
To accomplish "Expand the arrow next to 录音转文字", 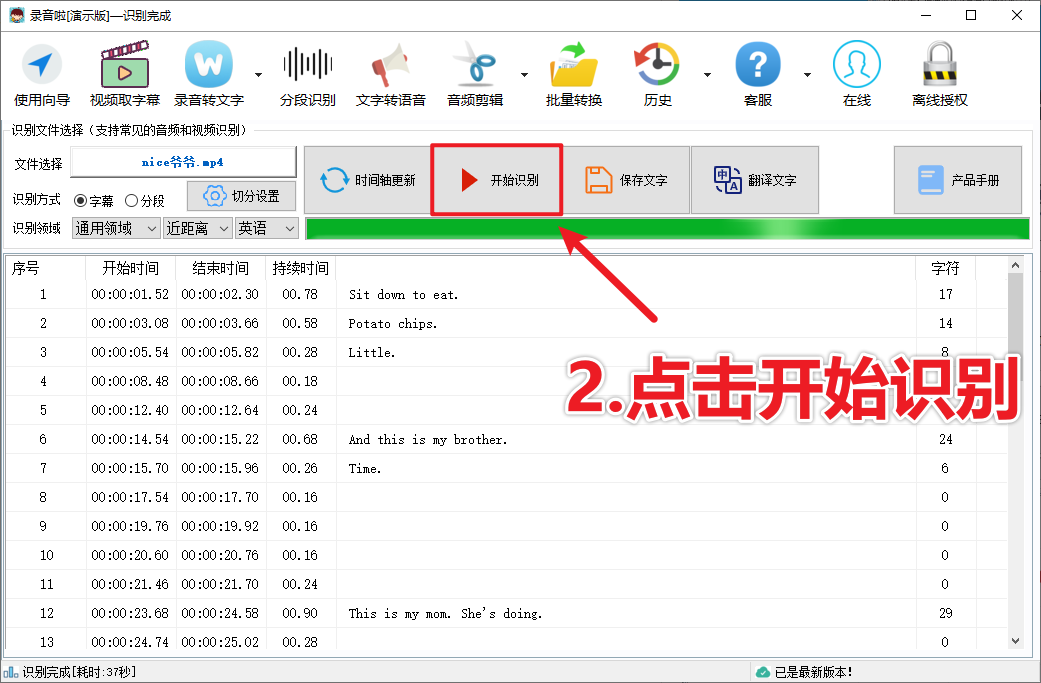I will [258, 75].
